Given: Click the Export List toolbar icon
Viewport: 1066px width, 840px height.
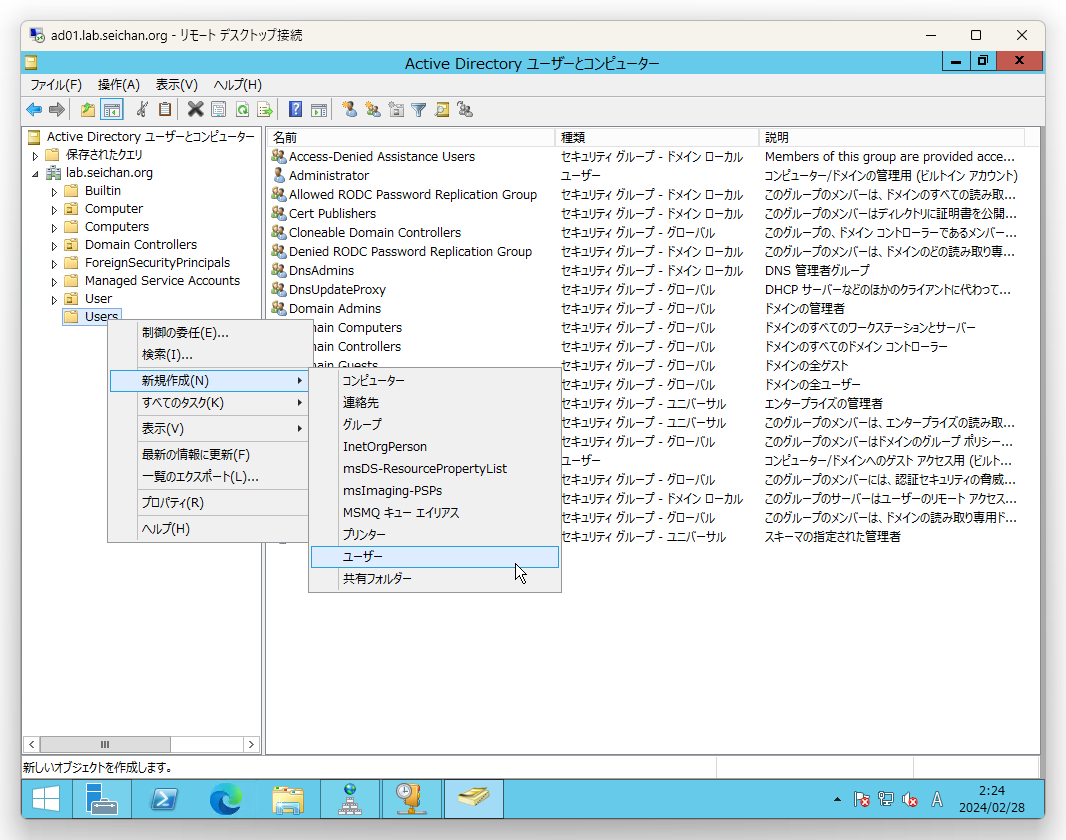Looking at the screenshot, I should click(265, 110).
